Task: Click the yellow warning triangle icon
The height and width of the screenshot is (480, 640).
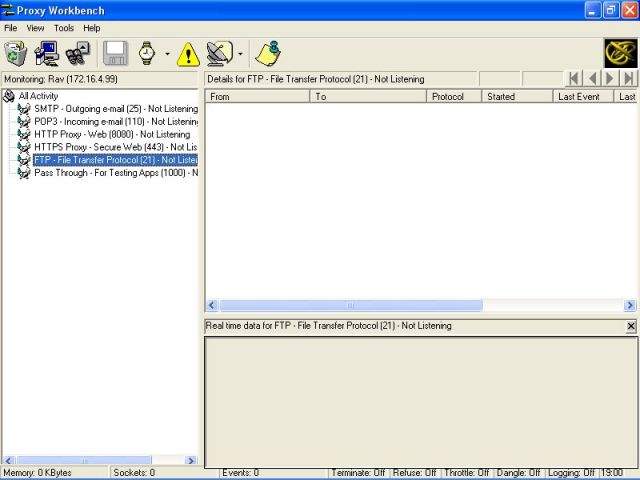Action: [x=188, y=55]
